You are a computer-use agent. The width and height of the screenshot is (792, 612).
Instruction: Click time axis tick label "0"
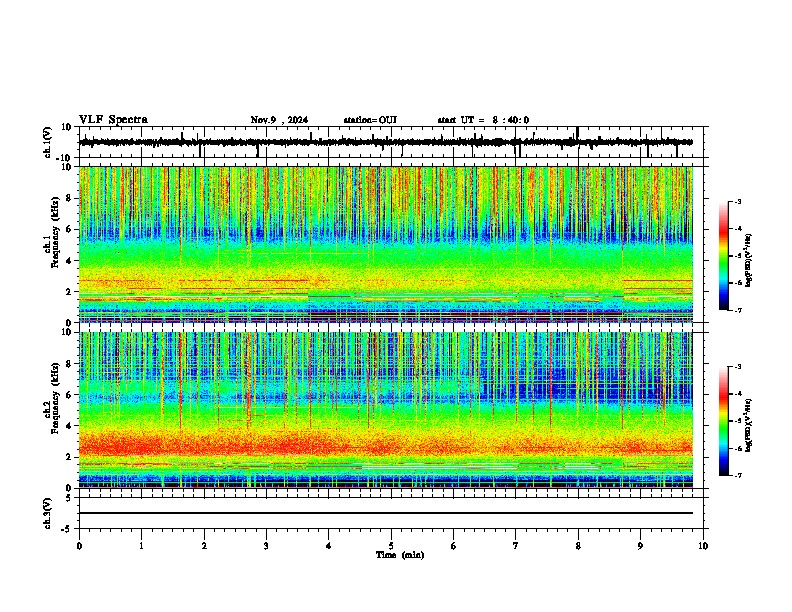[x=79, y=546]
